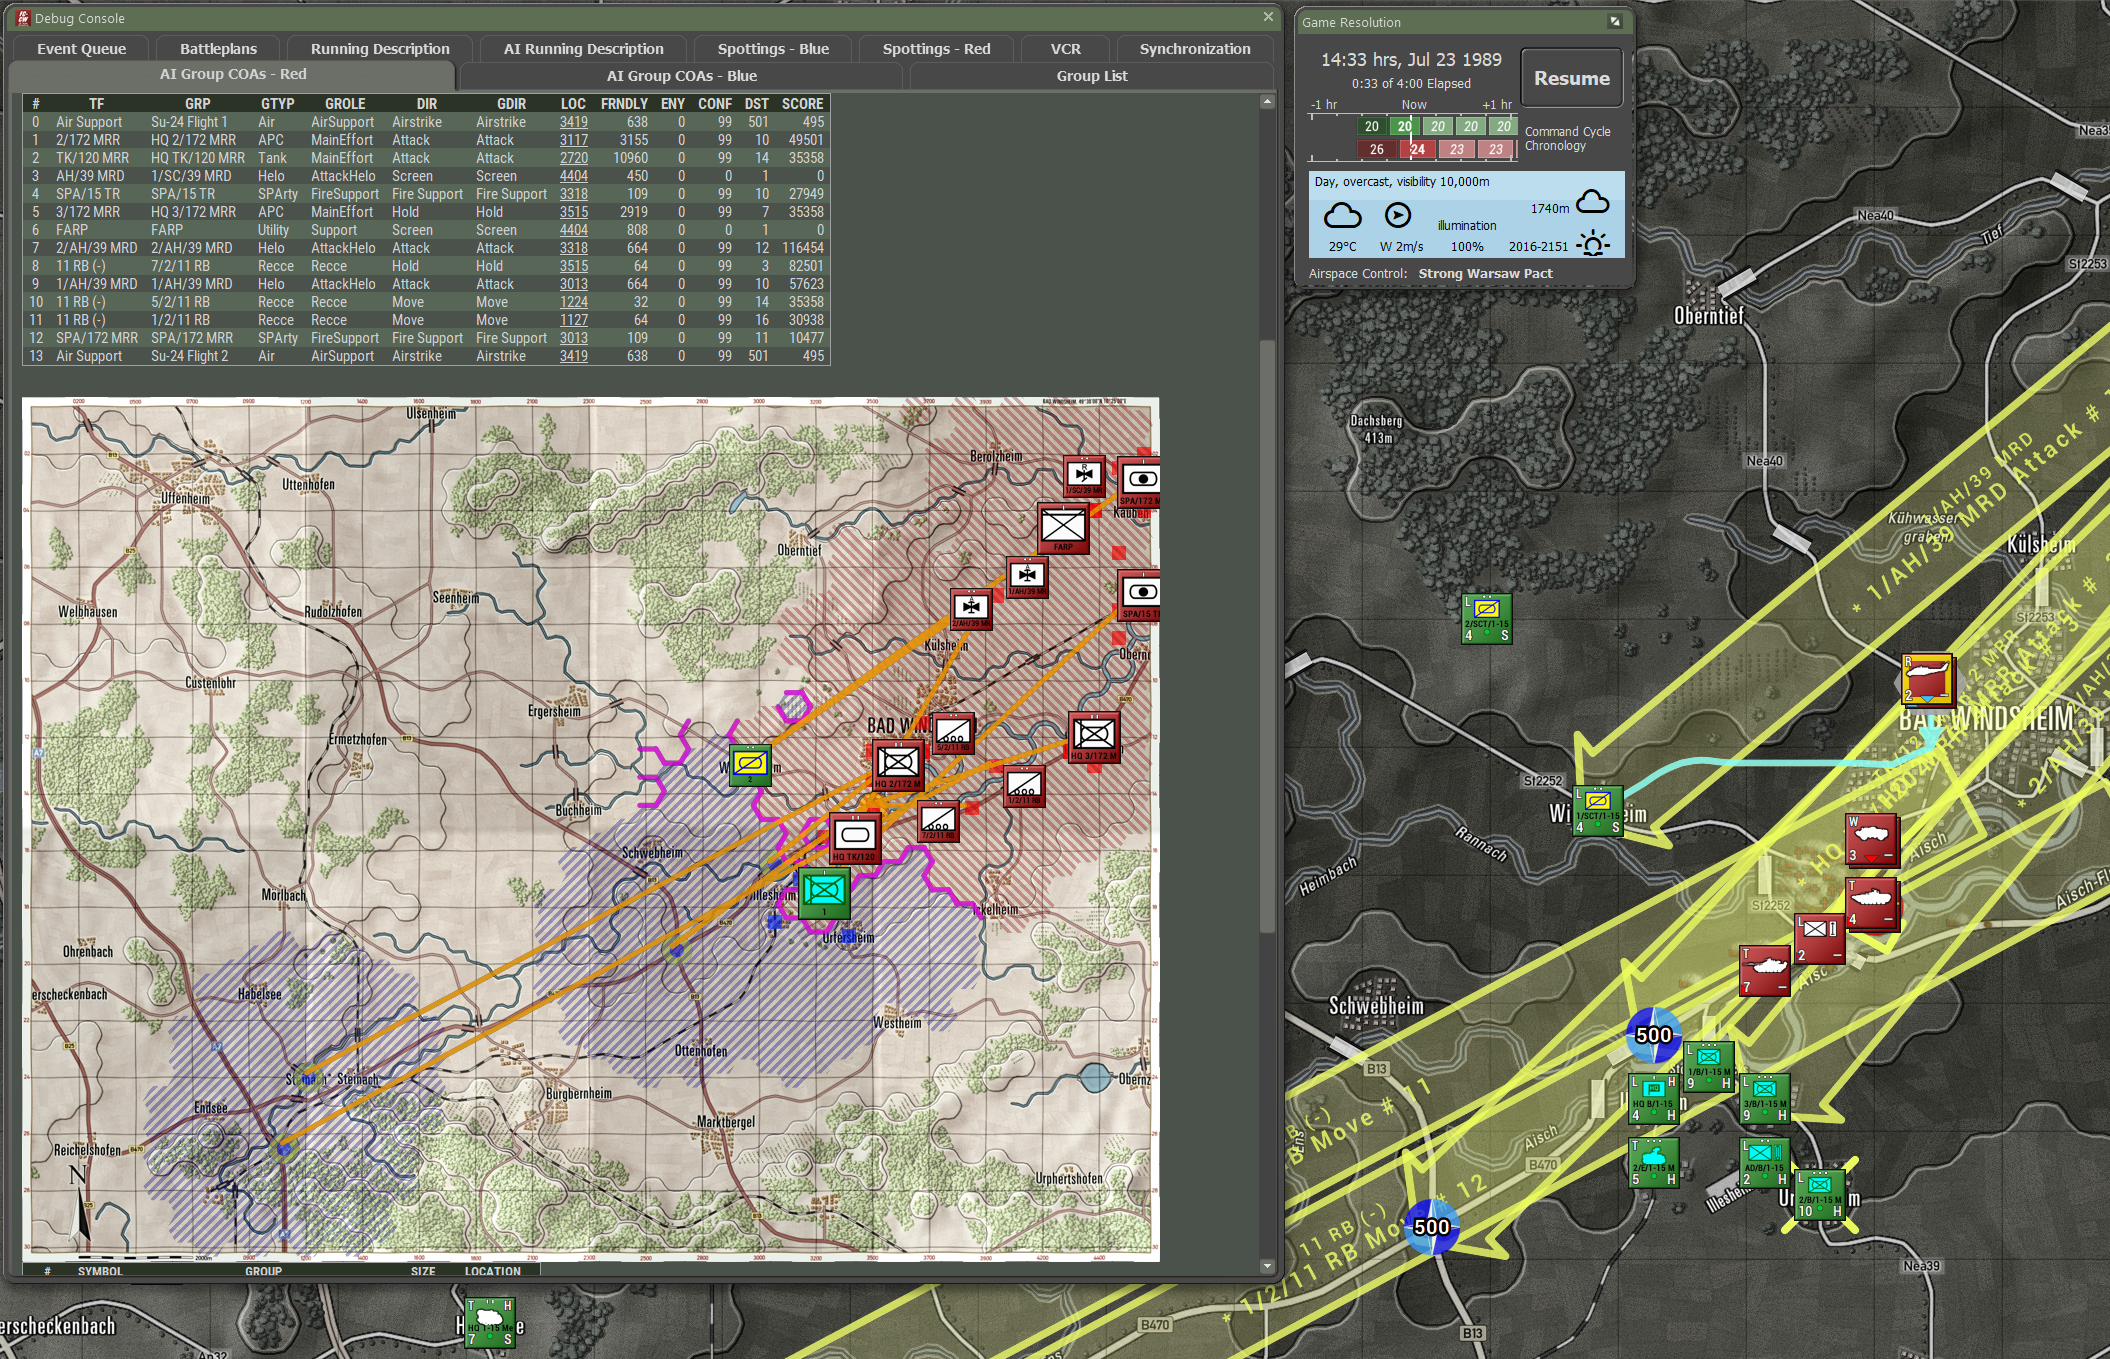This screenshot has height=1359, width=2110.
Task: Click the wind direction arrow icon
Action: 1398,215
